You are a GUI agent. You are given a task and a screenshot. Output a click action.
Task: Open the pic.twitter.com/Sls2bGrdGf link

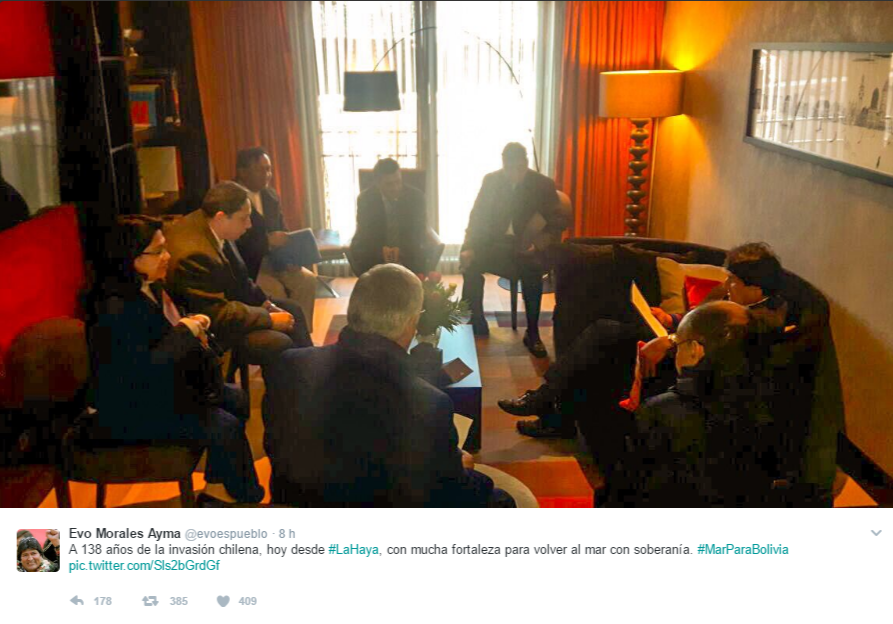click(144, 565)
